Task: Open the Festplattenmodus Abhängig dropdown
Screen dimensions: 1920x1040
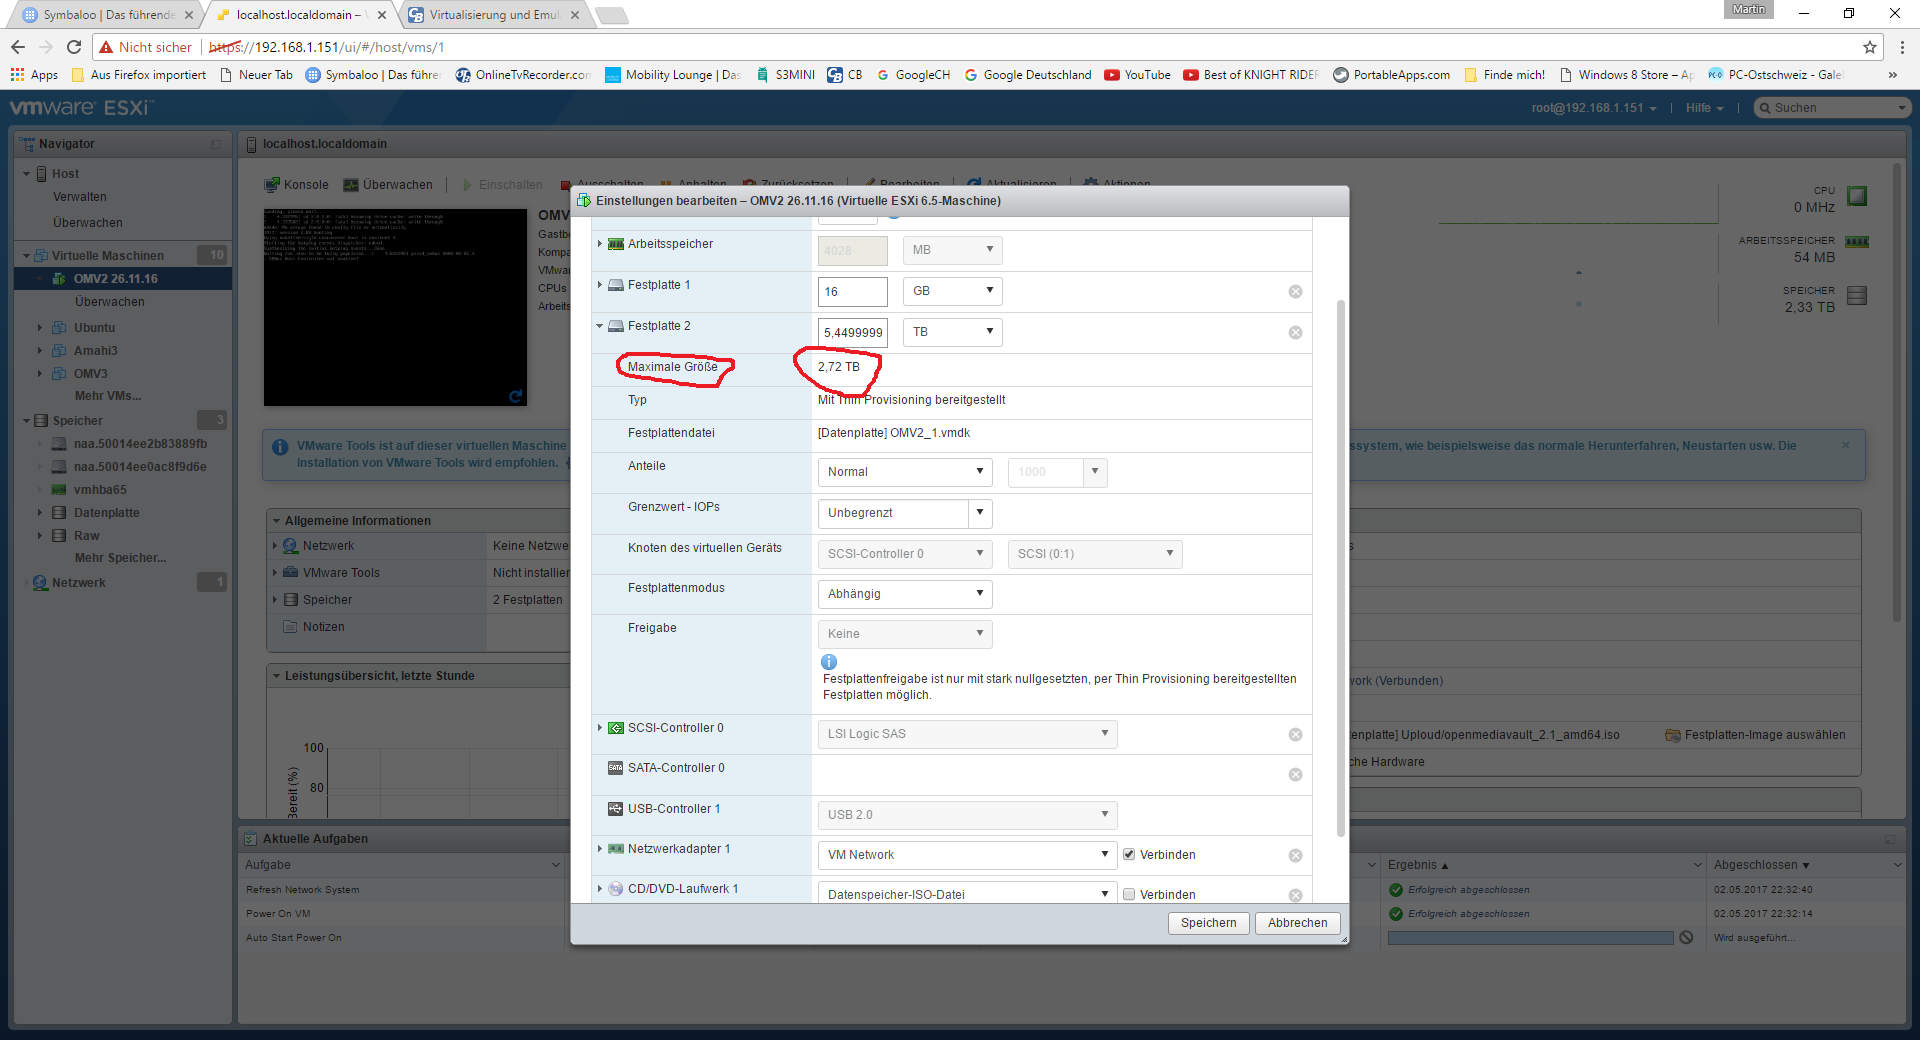Action: [x=905, y=594]
